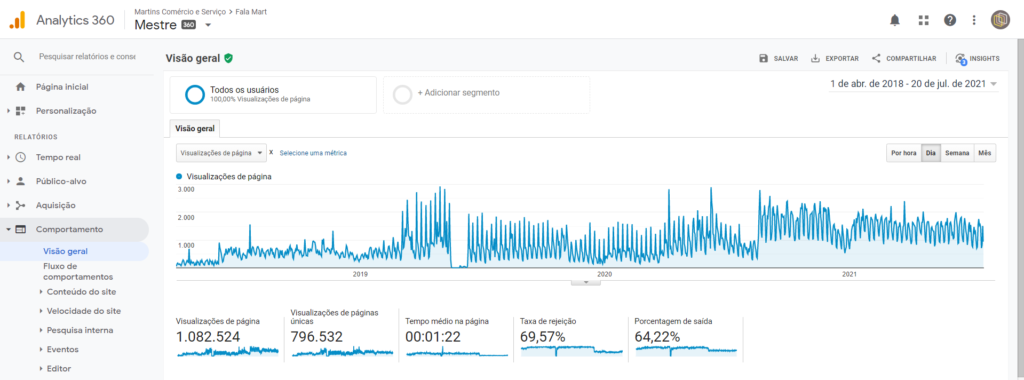Click the Fala Mart breadcrumb

click(251, 12)
